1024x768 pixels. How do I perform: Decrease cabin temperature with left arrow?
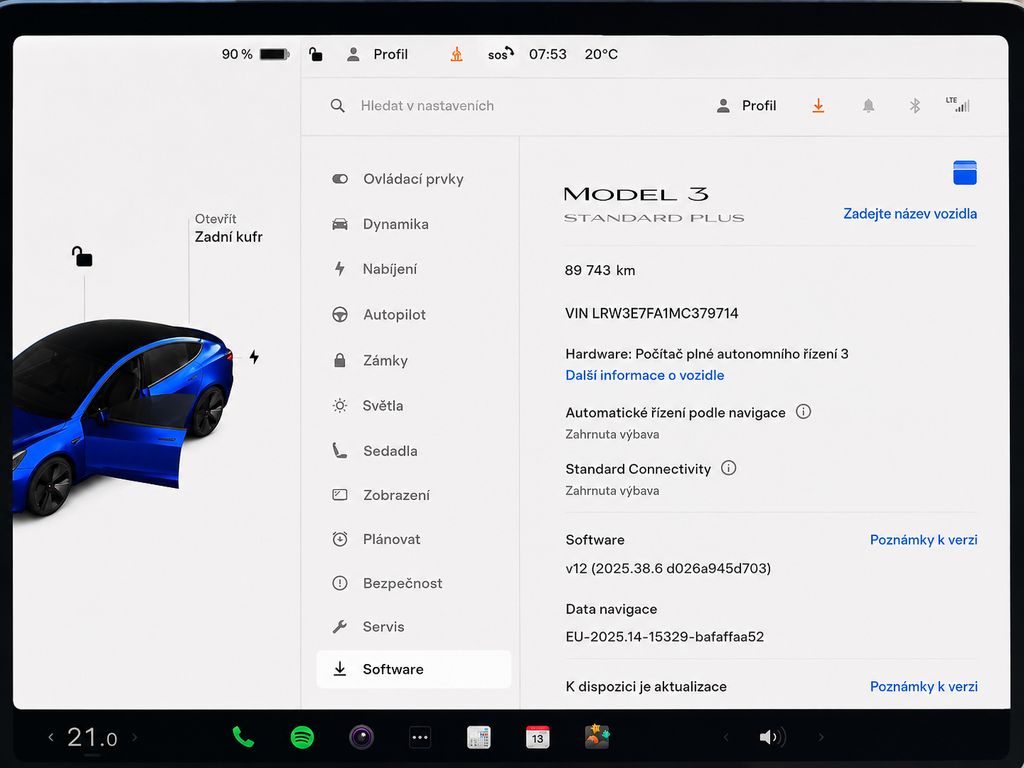(51, 737)
